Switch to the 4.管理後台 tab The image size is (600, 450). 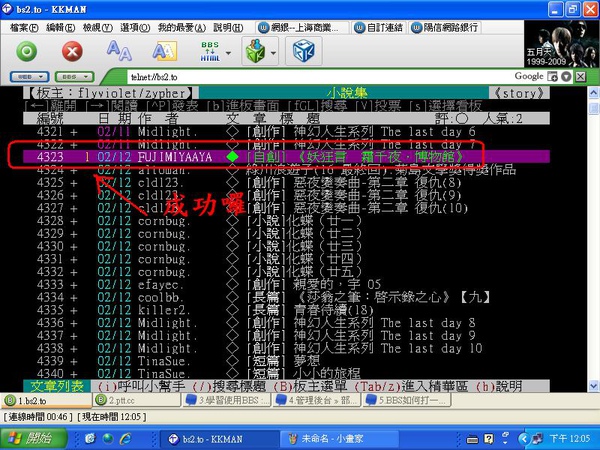(317, 400)
